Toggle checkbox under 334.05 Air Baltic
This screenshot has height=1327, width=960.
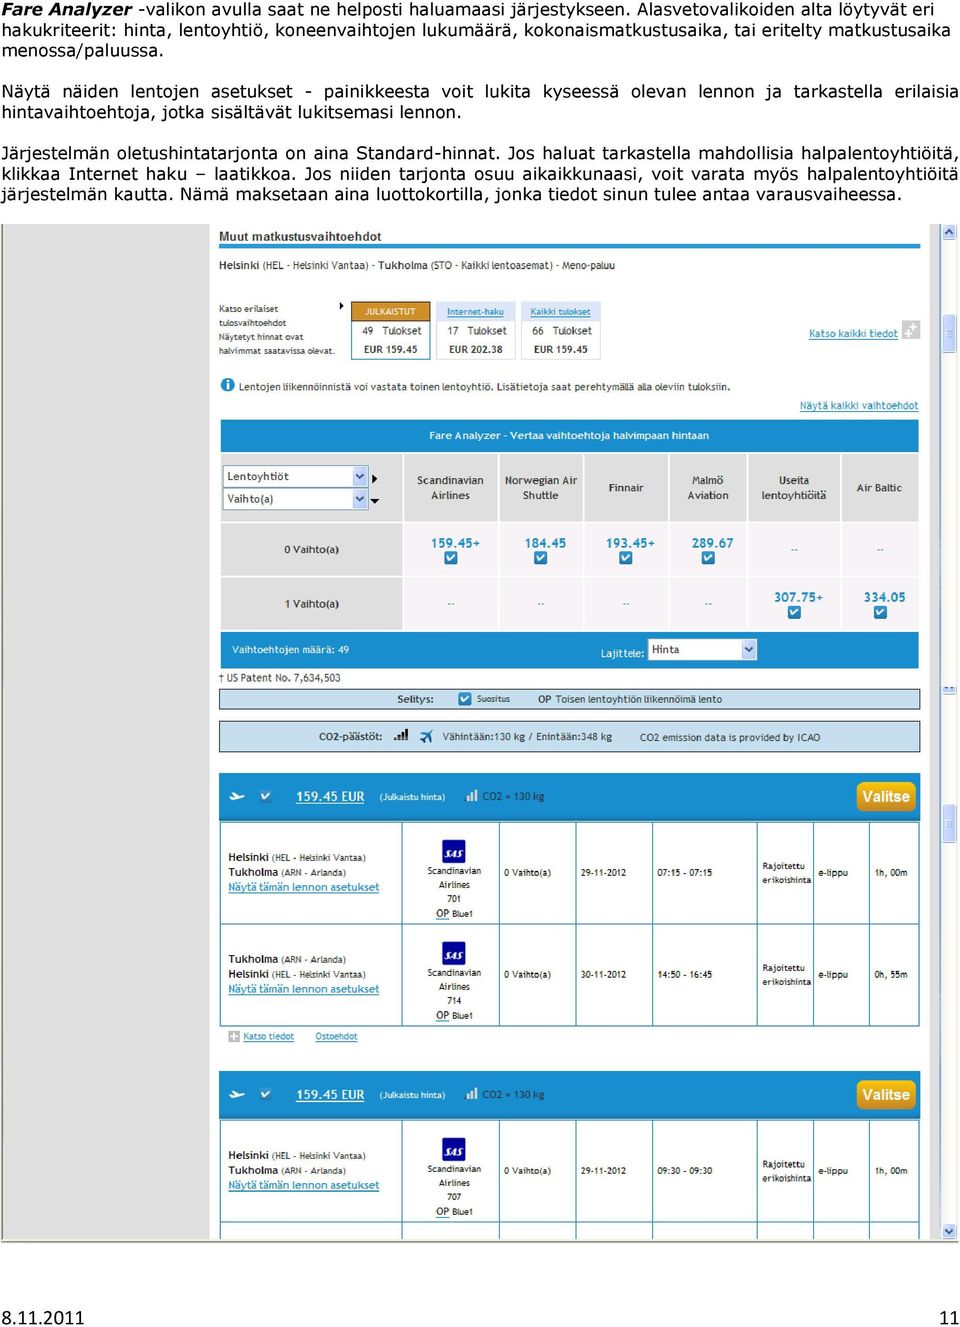coord(880,612)
